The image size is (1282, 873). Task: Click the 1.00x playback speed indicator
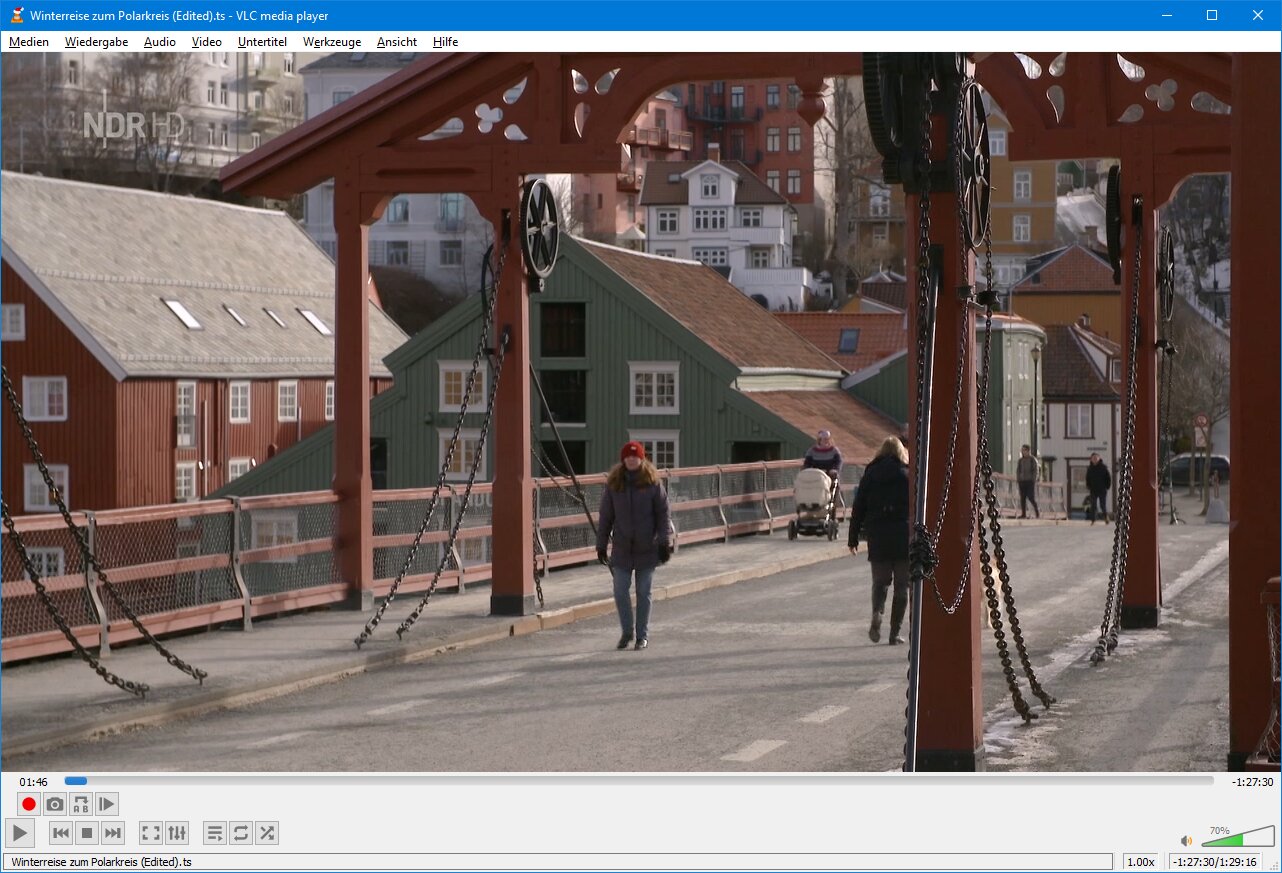pyautogui.click(x=1140, y=862)
